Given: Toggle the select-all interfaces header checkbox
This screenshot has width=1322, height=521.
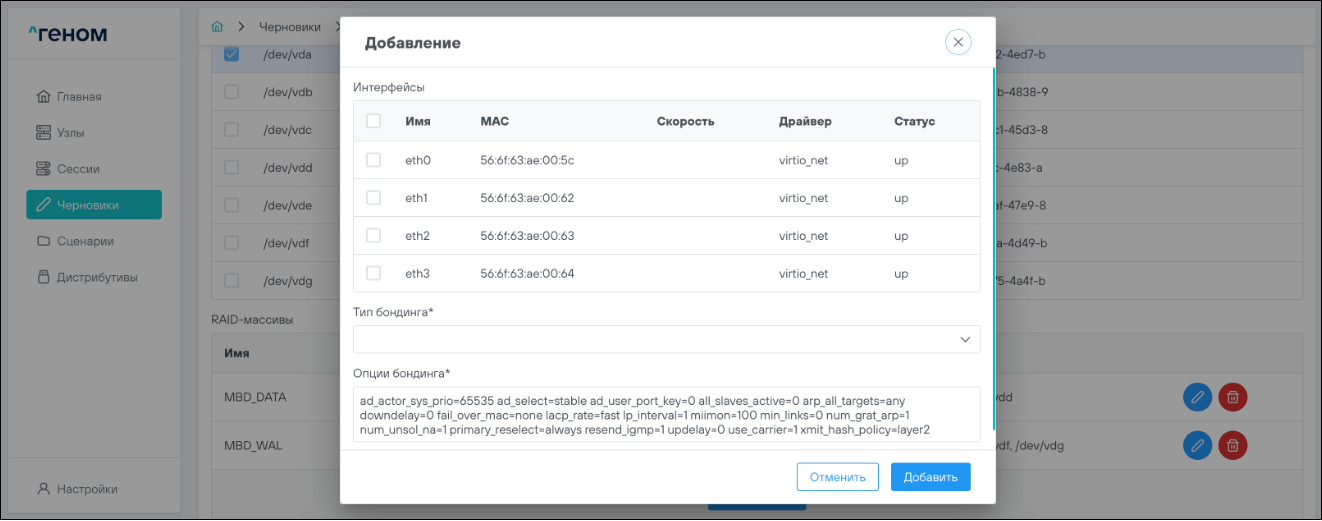Looking at the screenshot, I should 374,121.
